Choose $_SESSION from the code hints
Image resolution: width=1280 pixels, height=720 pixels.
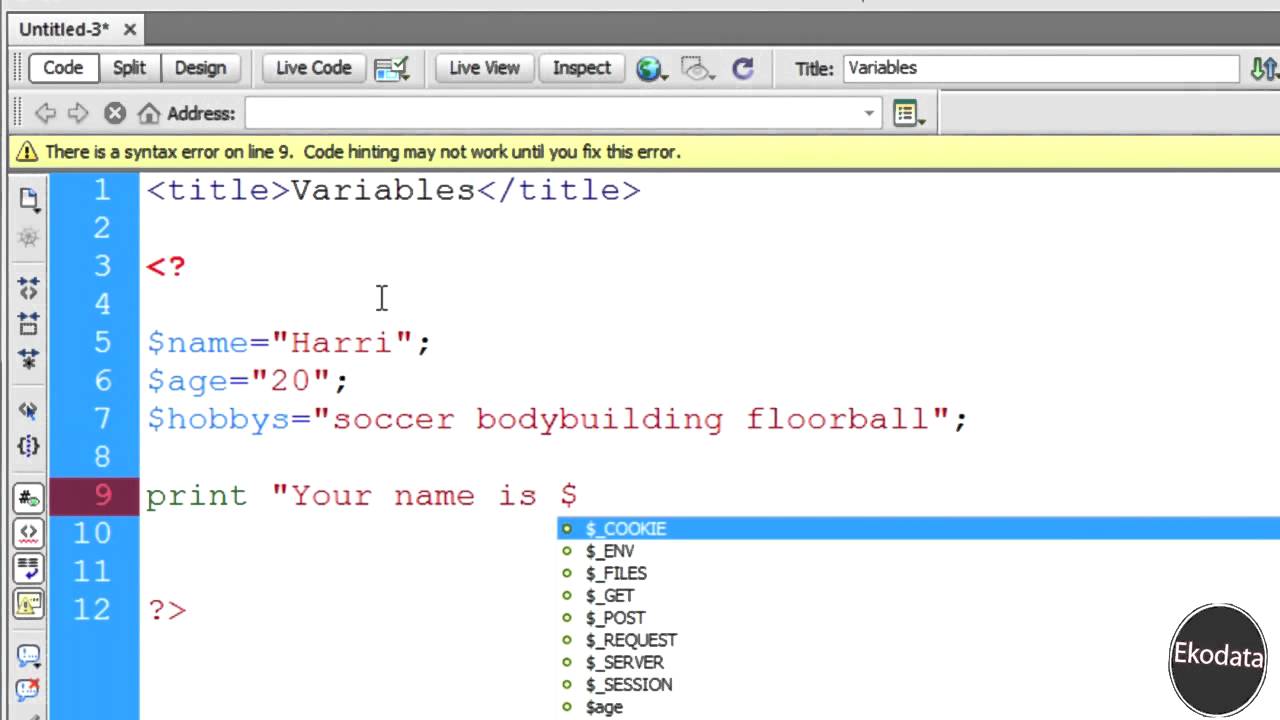[918, 685]
